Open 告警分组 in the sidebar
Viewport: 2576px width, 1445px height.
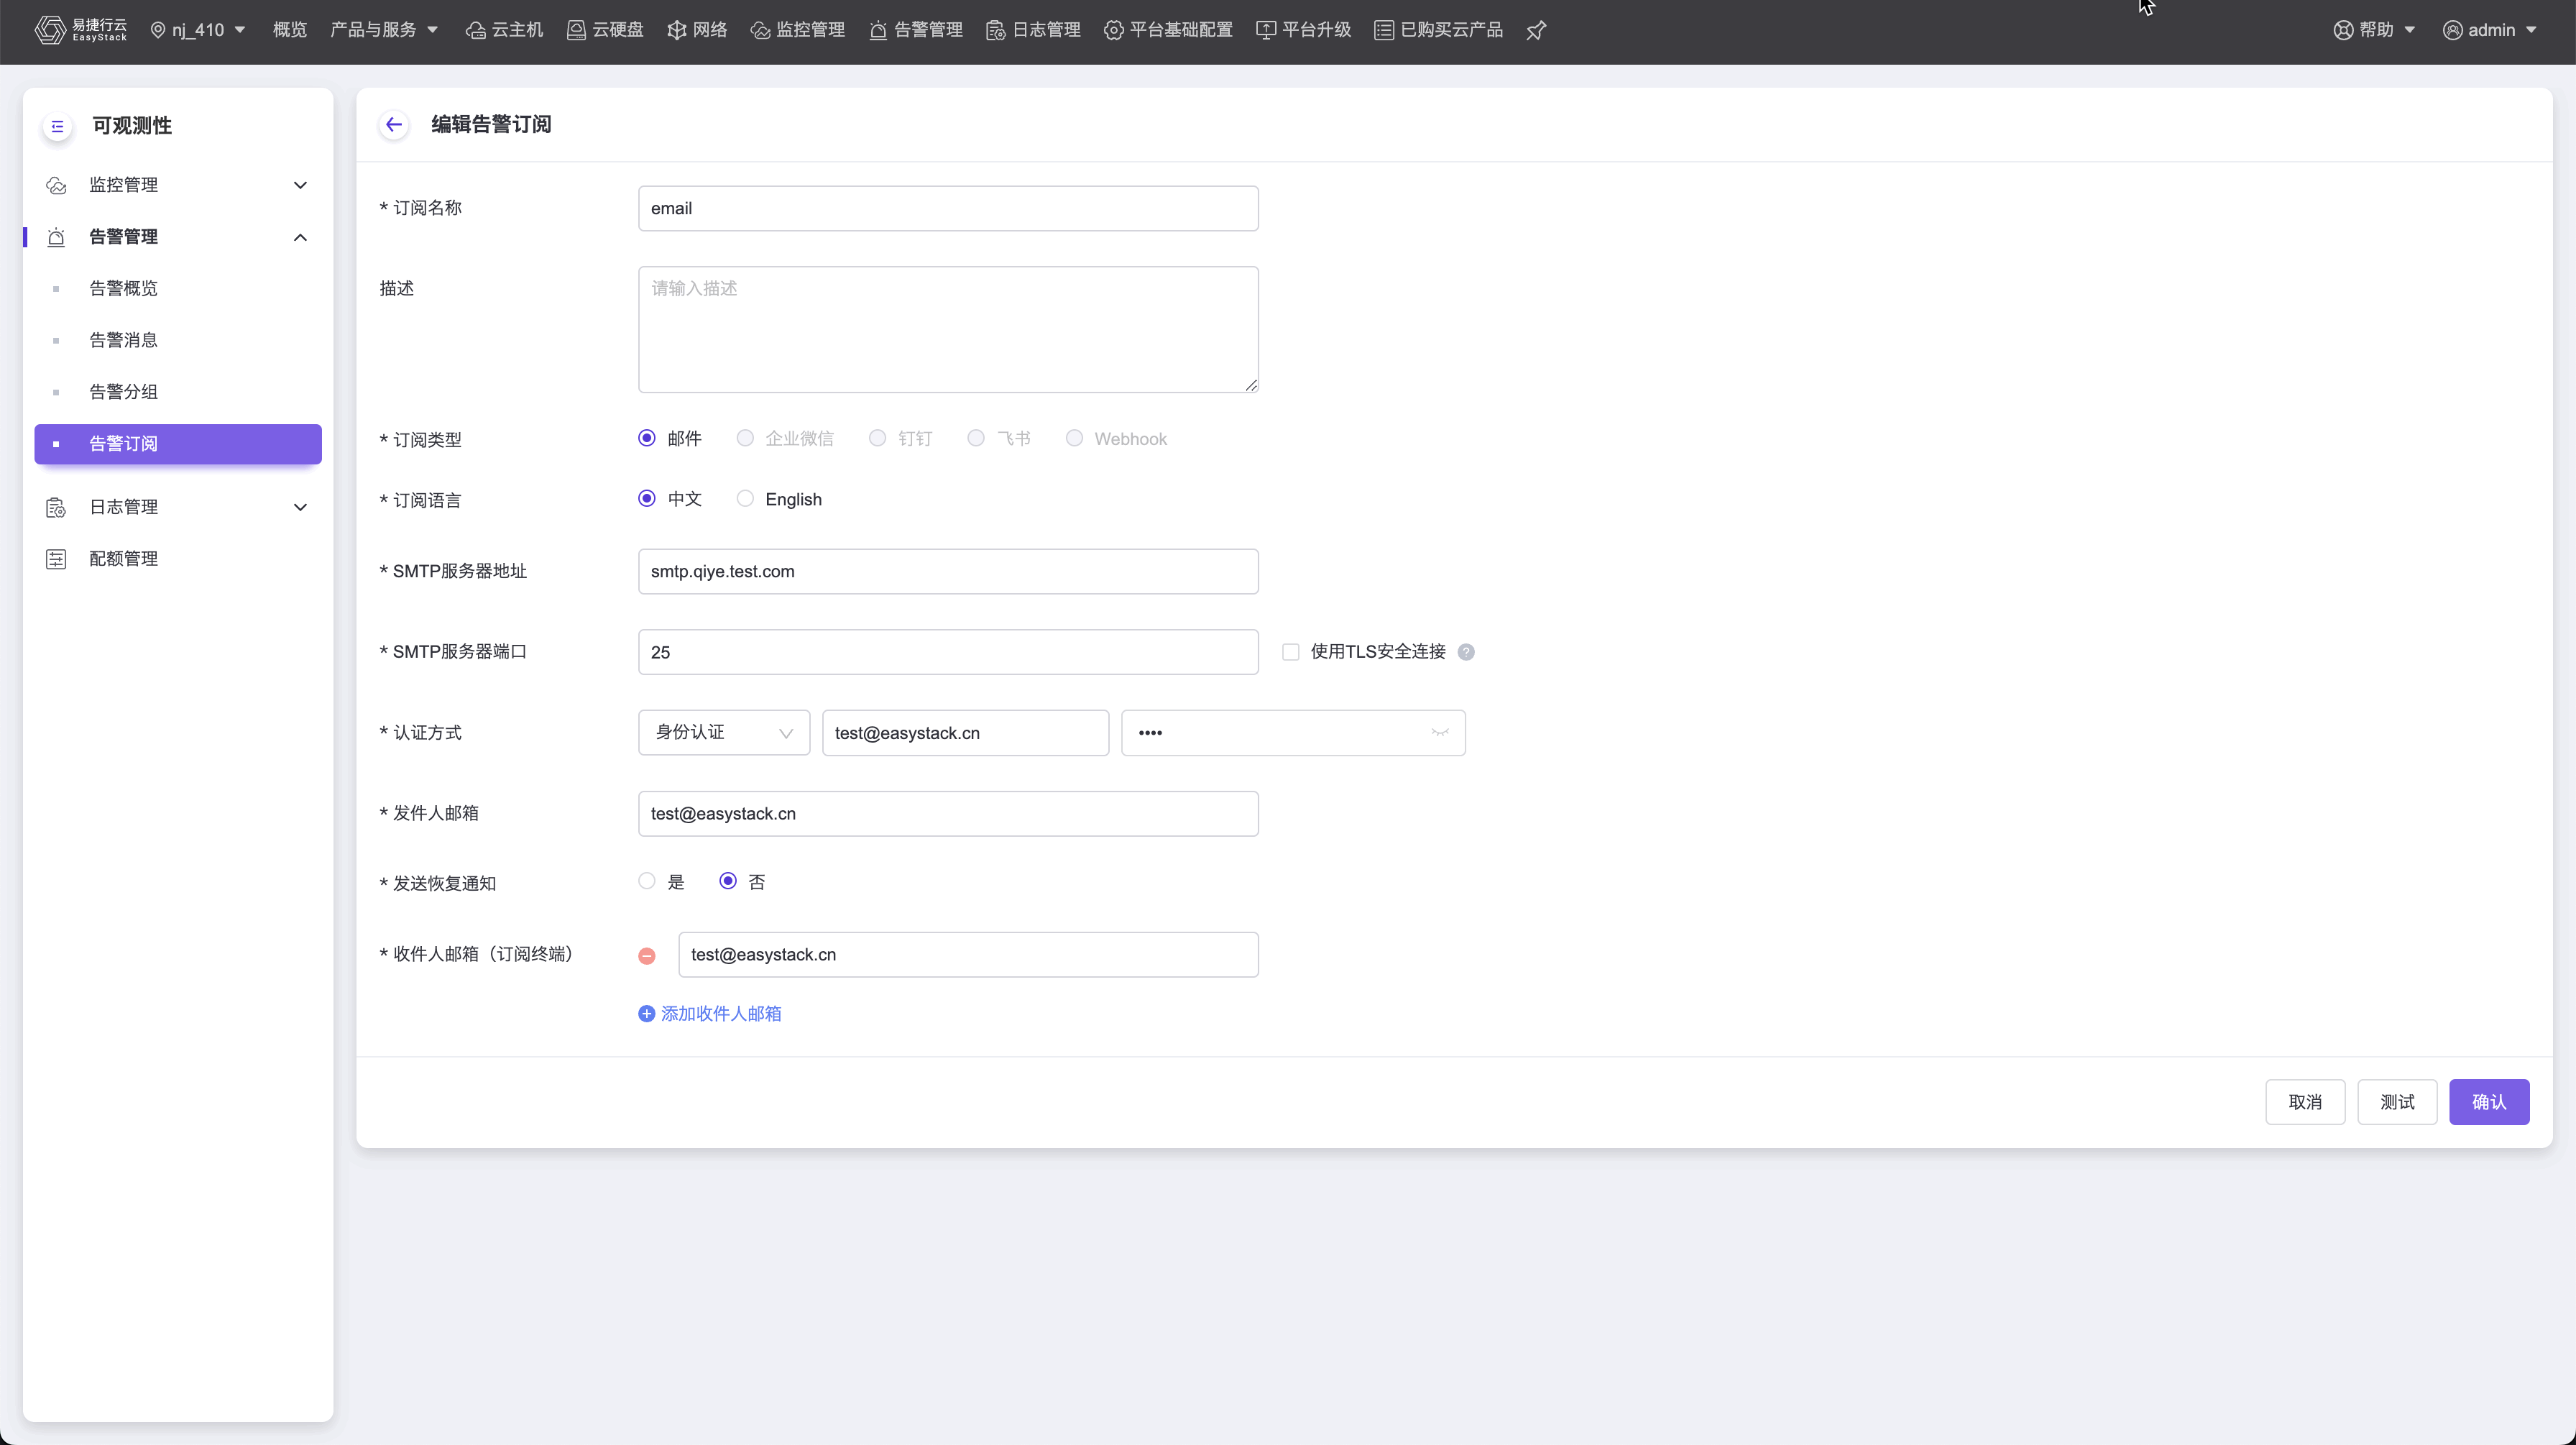[123, 392]
